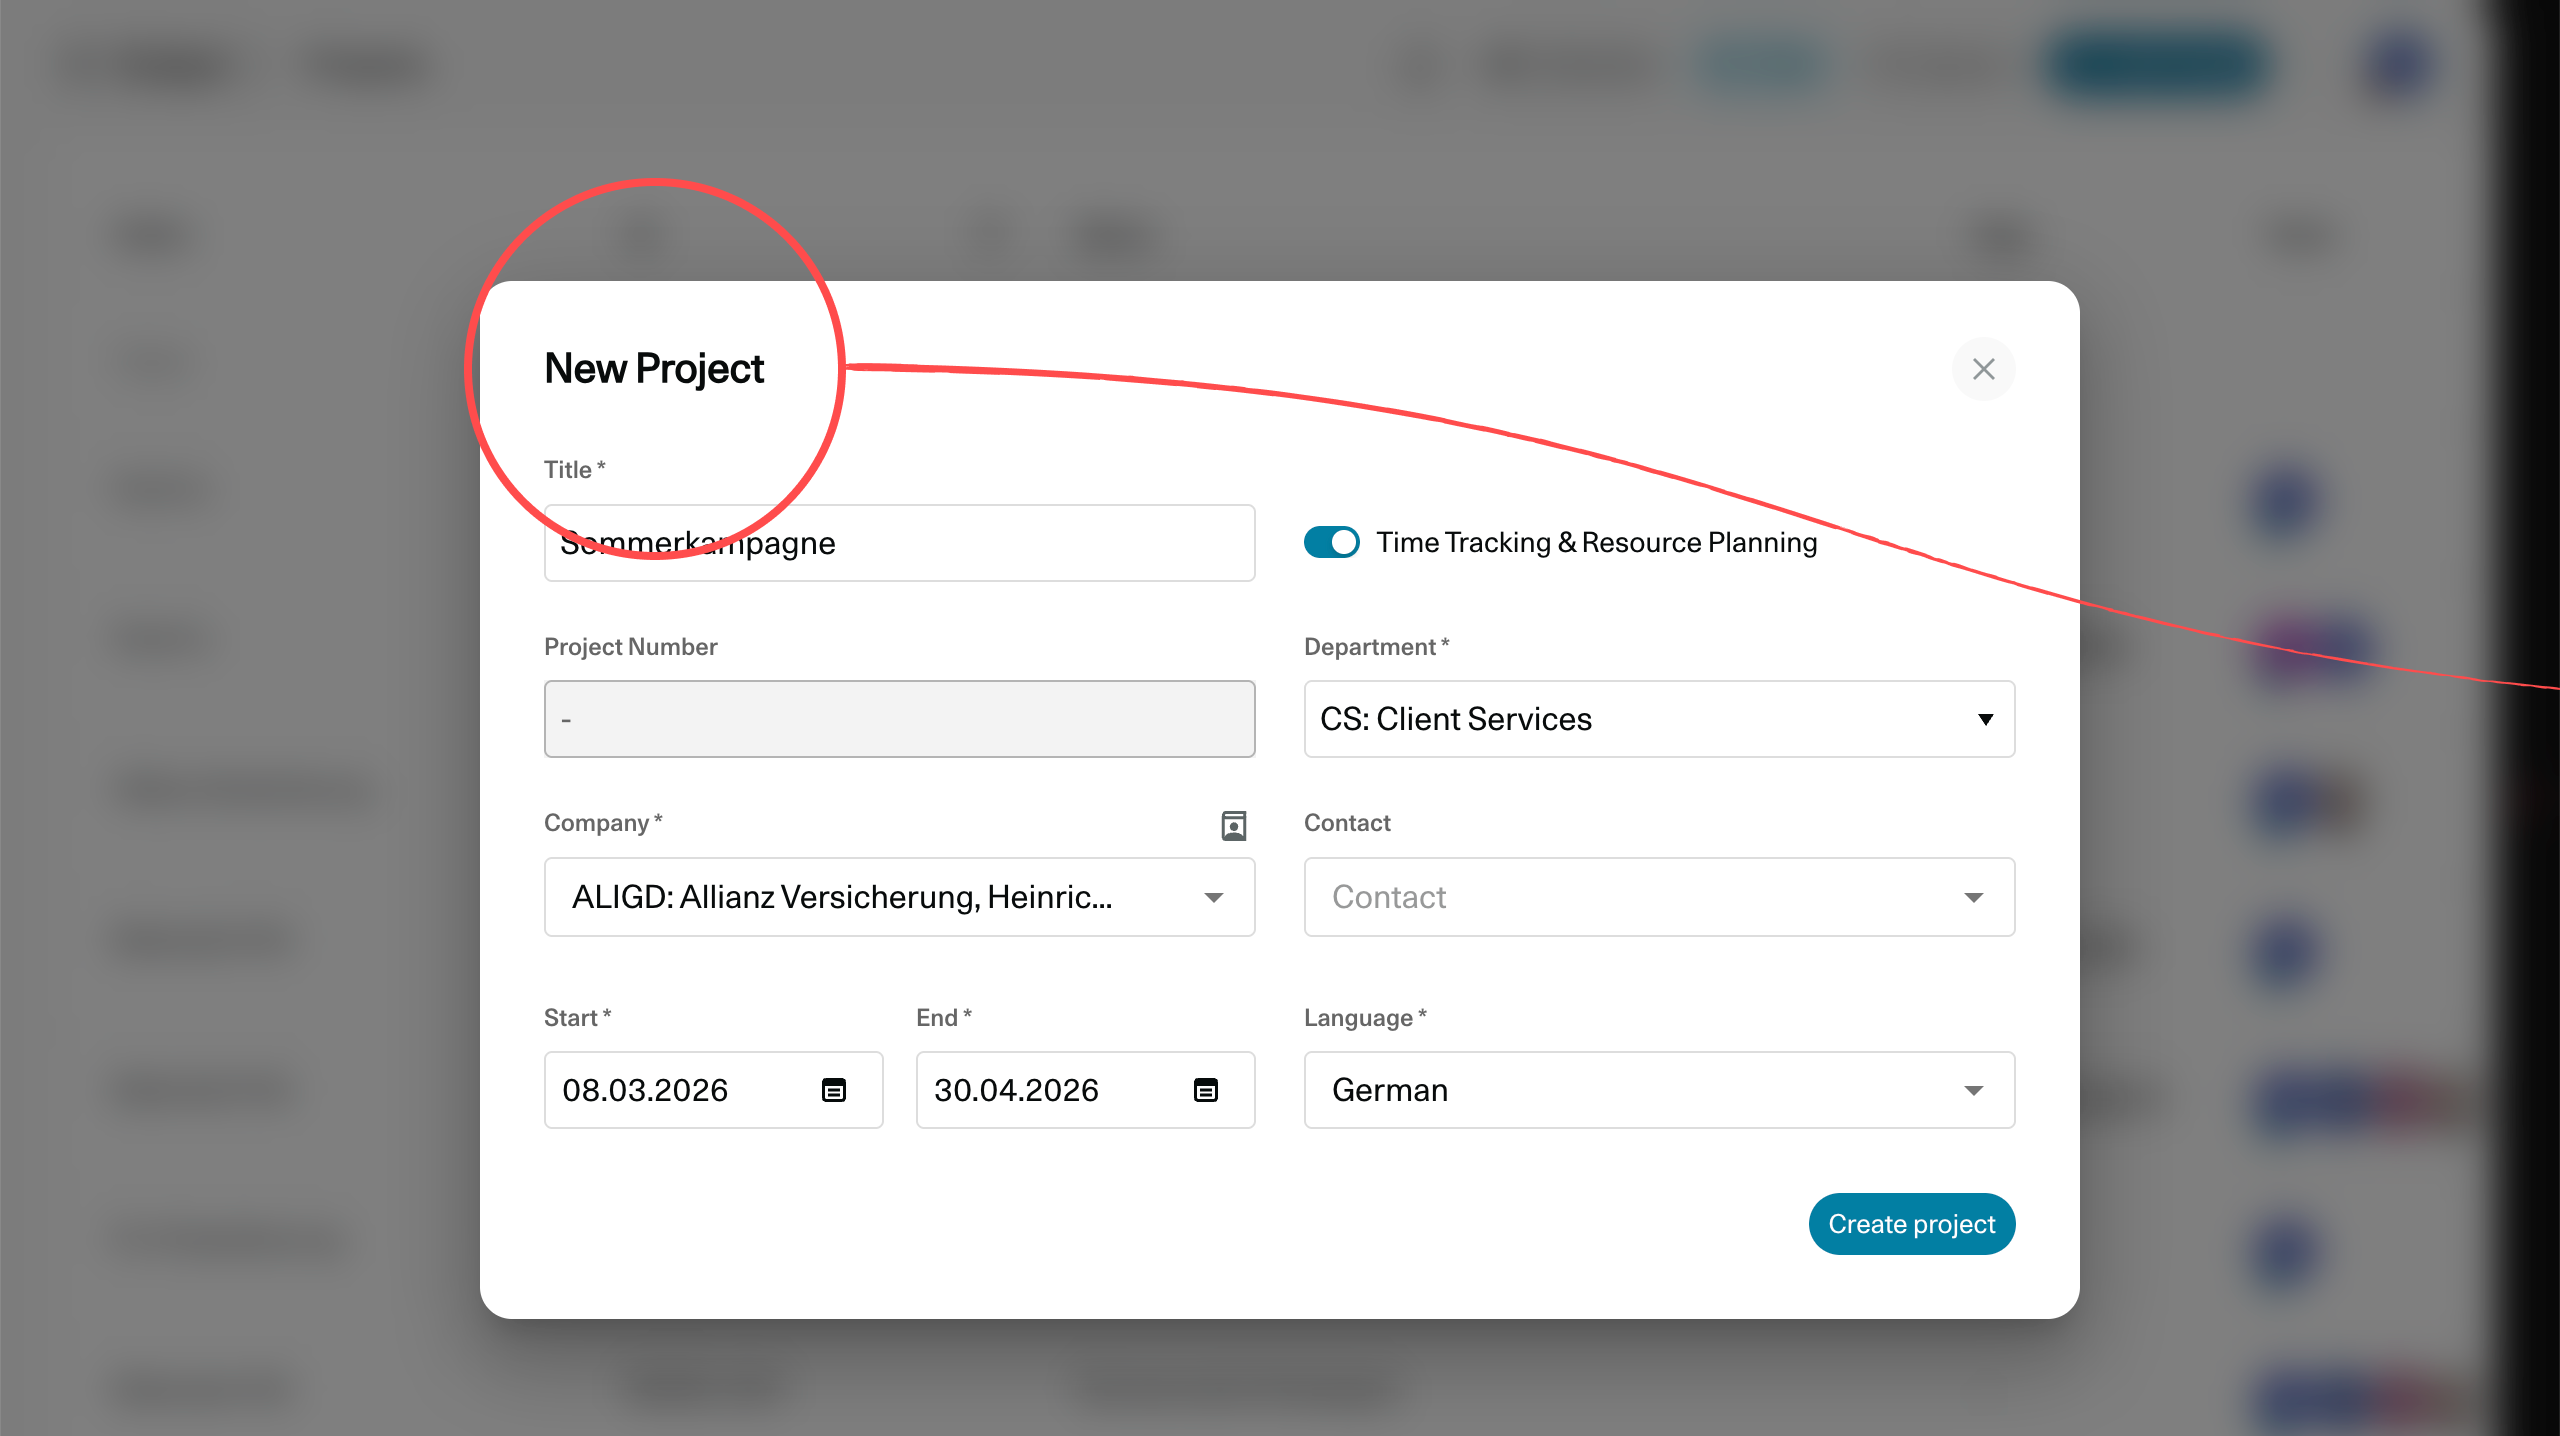Viewport: 2560px width, 1436px height.
Task: Click the ALIGD: Allianz Versicherung company value
Action: click(x=841, y=897)
